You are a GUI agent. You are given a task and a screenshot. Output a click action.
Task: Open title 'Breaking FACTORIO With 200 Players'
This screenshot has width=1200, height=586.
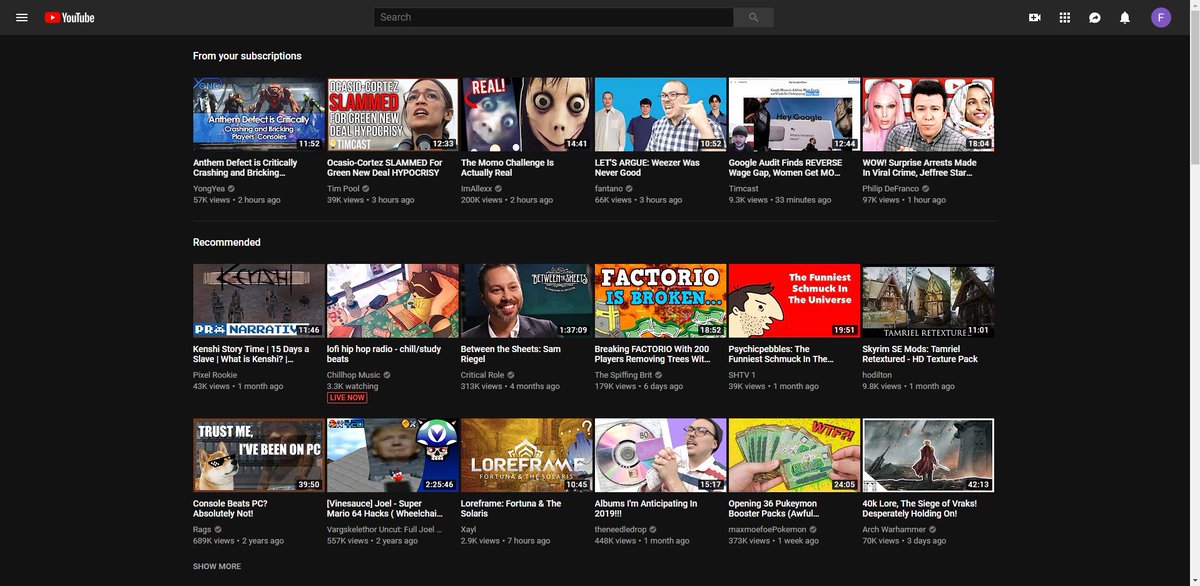[653, 354]
